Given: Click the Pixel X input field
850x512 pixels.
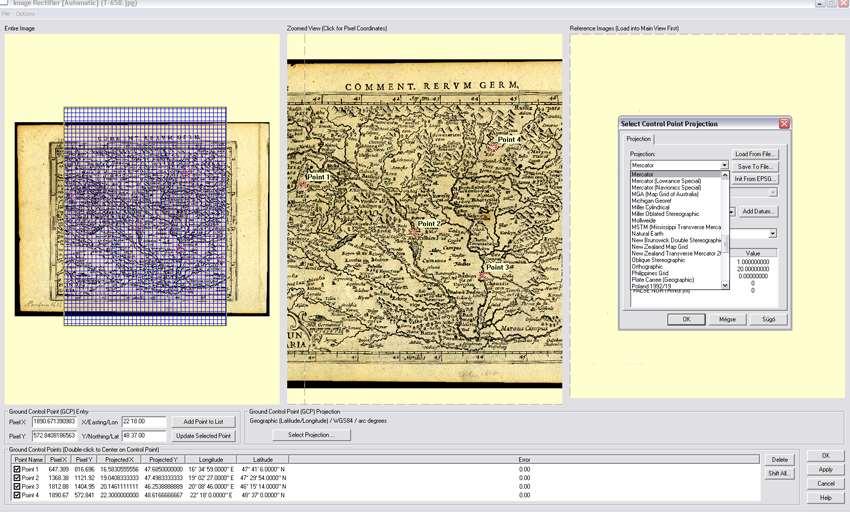Looking at the screenshot, I should click(54, 421).
